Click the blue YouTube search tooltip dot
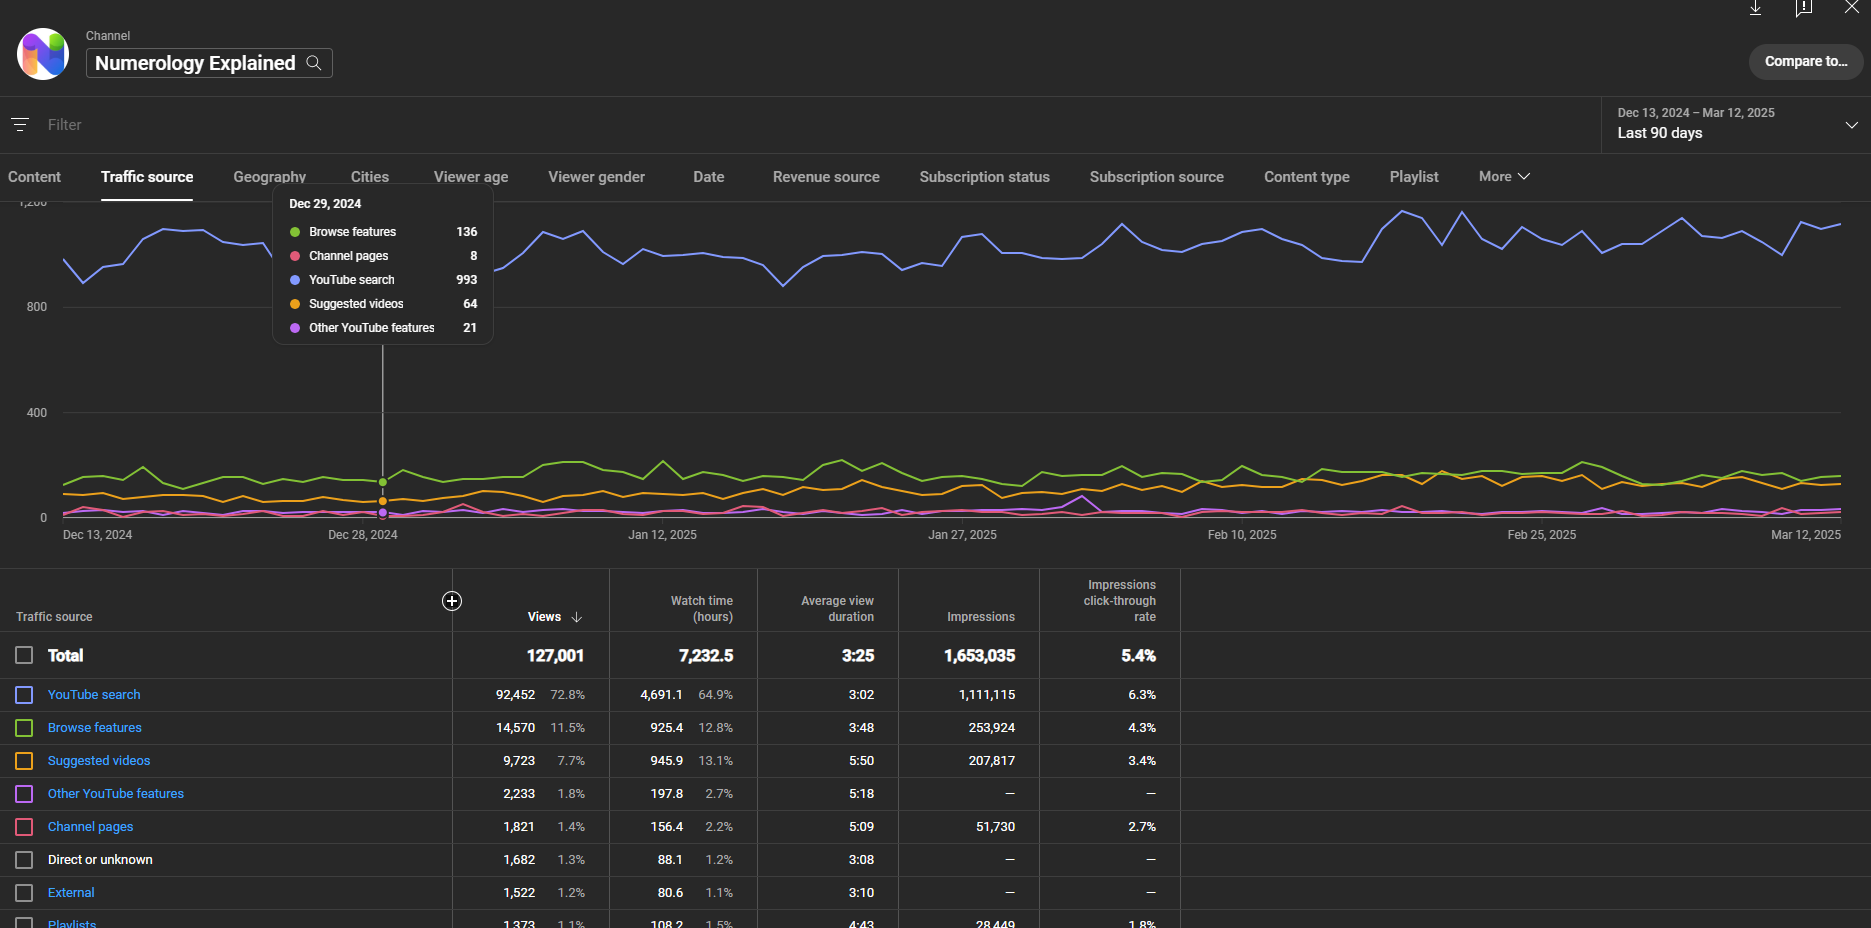This screenshot has height=928, width=1871. (295, 280)
